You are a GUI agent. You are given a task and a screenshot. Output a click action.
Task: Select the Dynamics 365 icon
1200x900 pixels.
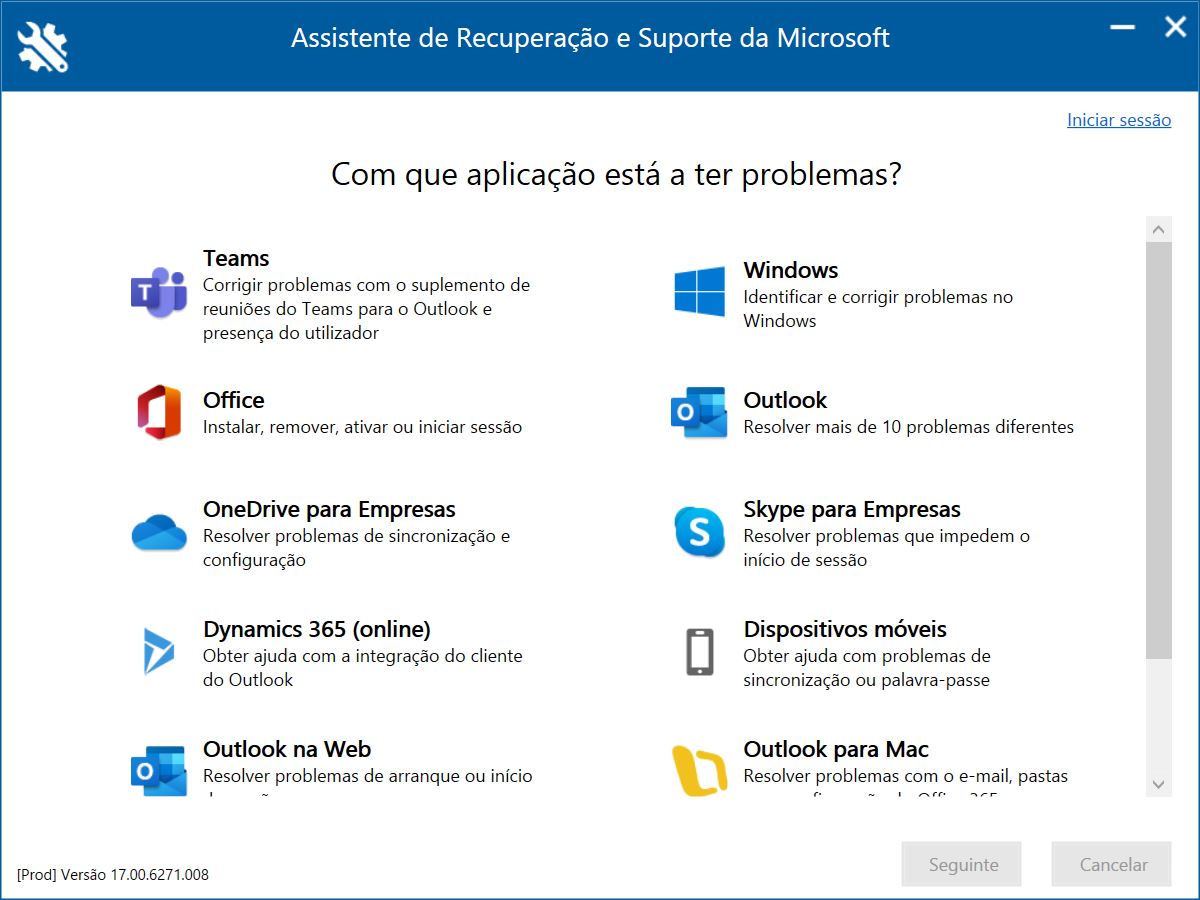tap(159, 652)
